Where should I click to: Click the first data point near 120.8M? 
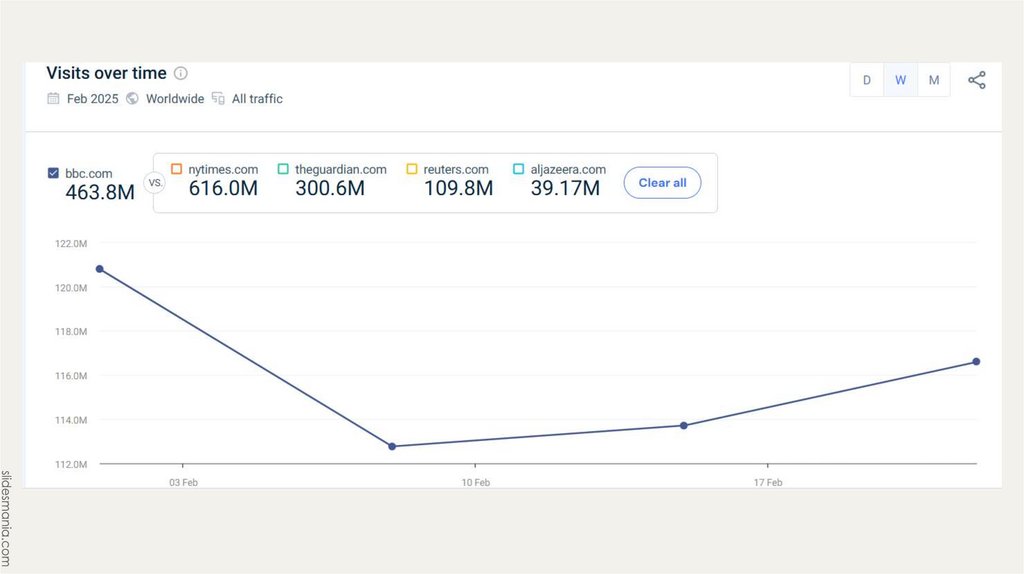pos(99,269)
